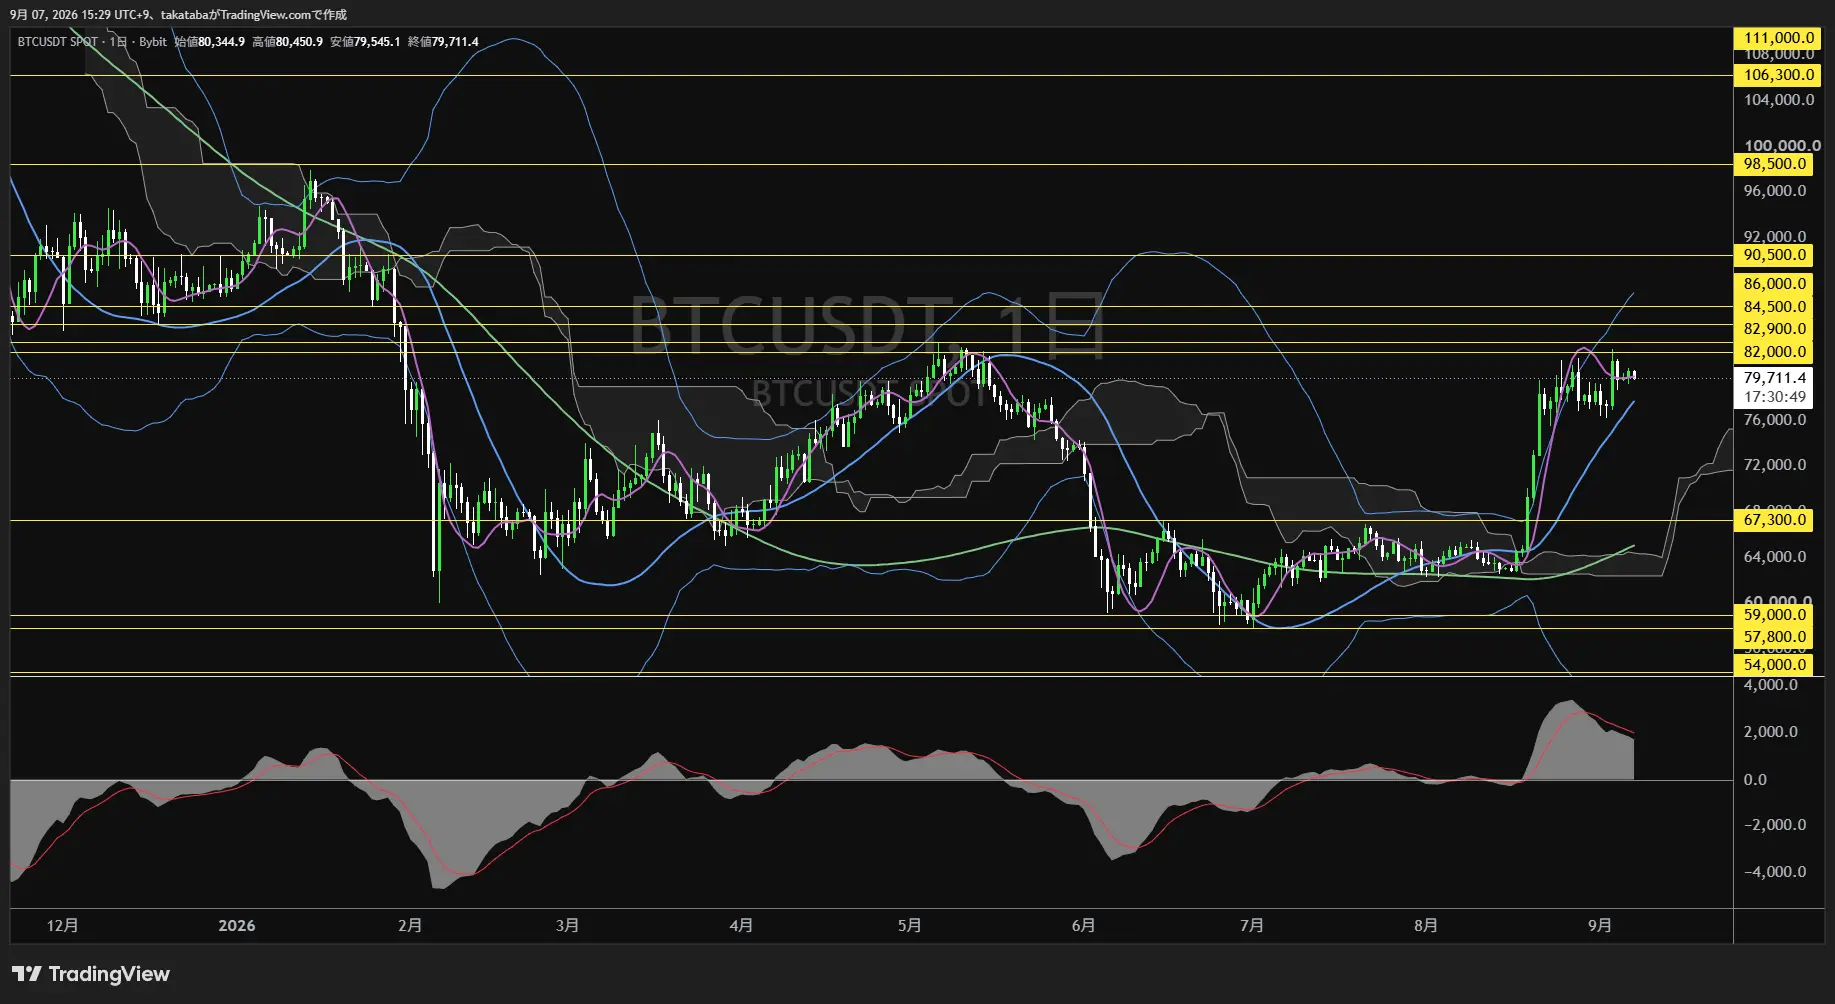The height and width of the screenshot is (1004, 1835).
Task: Select the open value 始値80,344.9 in legend
Action: (x=210, y=42)
